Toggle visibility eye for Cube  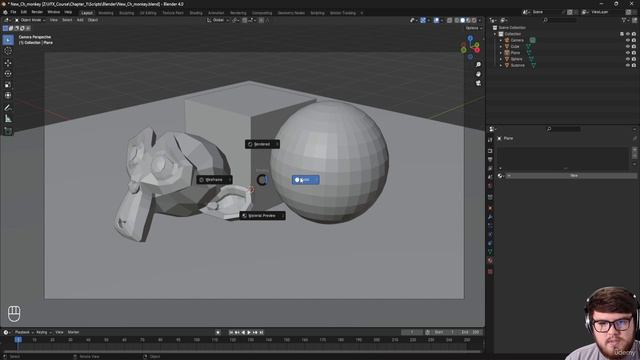pyautogui.click(x=628, y=47)
